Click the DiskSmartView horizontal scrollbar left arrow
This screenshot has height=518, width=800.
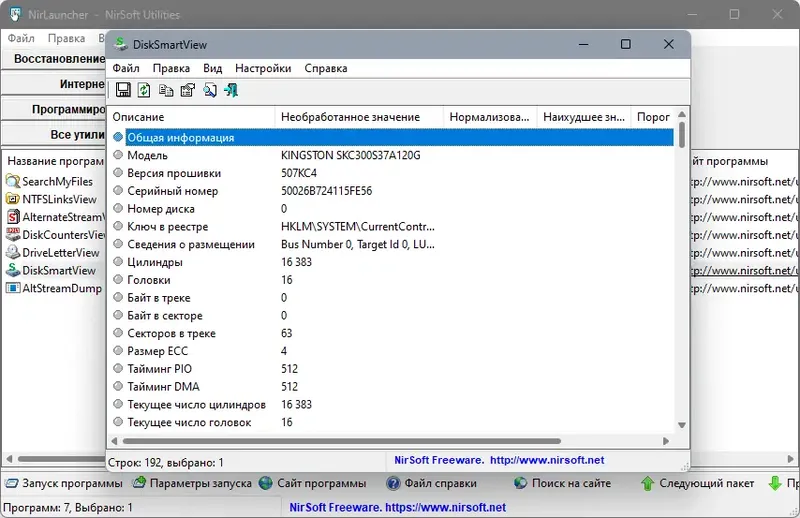(x=114, y=441)
